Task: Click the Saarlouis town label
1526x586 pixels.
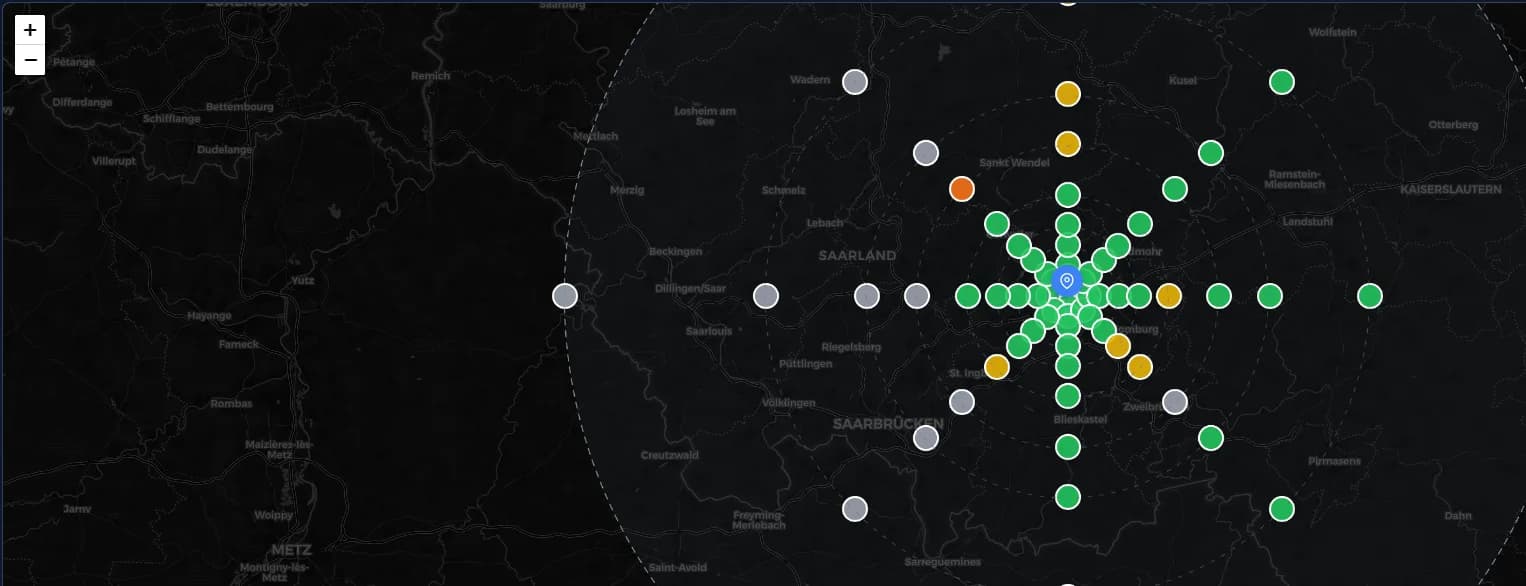Action: click(709, 331)
